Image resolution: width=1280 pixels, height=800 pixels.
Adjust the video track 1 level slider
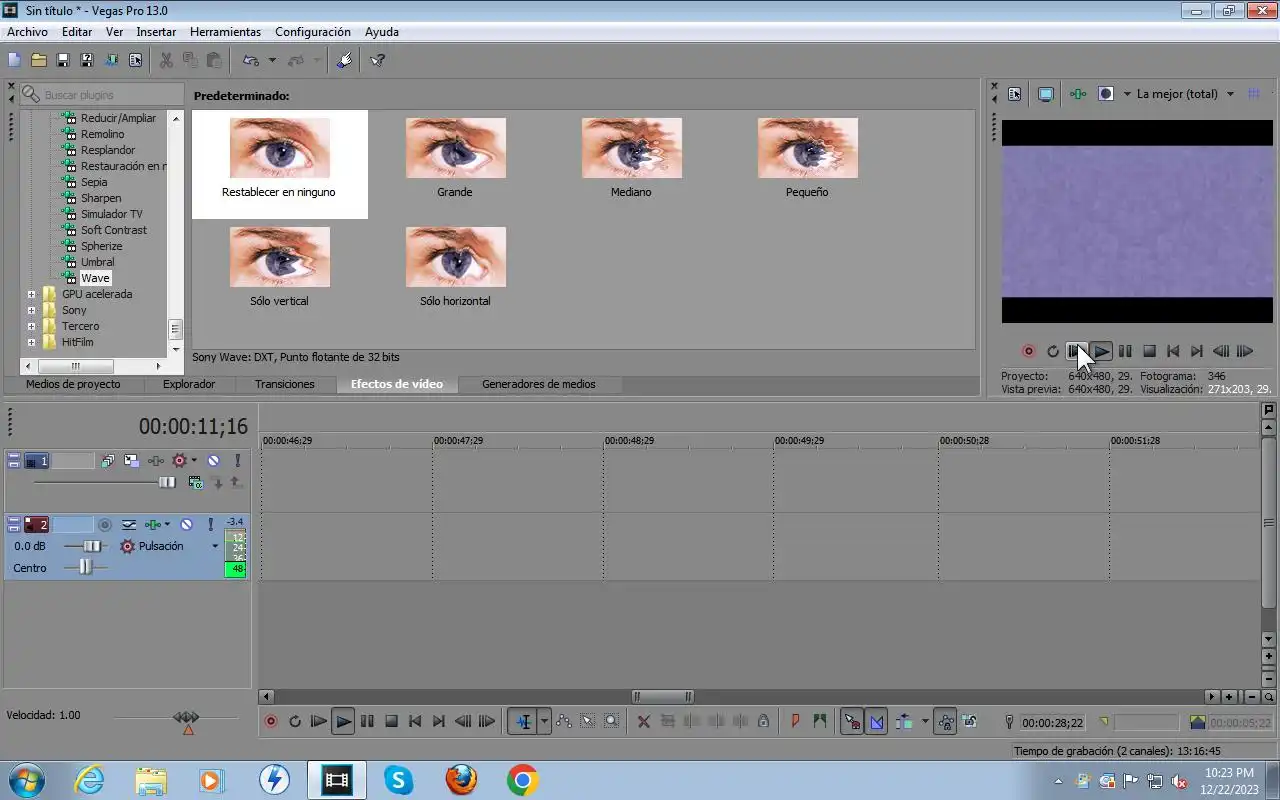(x=167, y=482)
